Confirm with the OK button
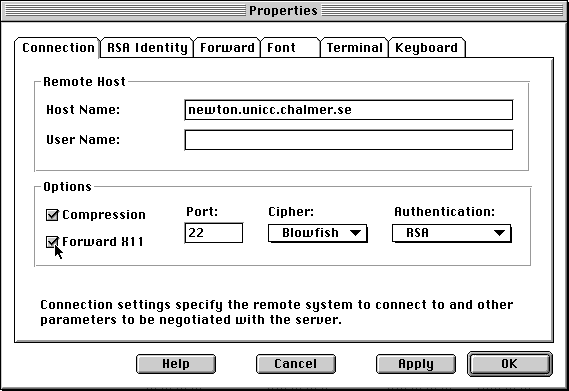Screen dimensions: 569x391 coord(510,364)
